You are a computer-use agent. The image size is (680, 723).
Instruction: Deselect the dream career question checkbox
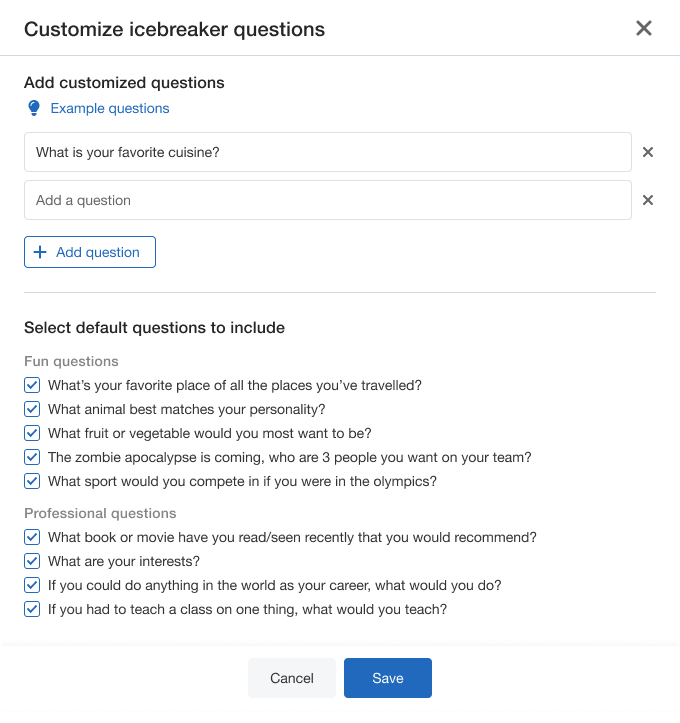click(x=32, y=585)
